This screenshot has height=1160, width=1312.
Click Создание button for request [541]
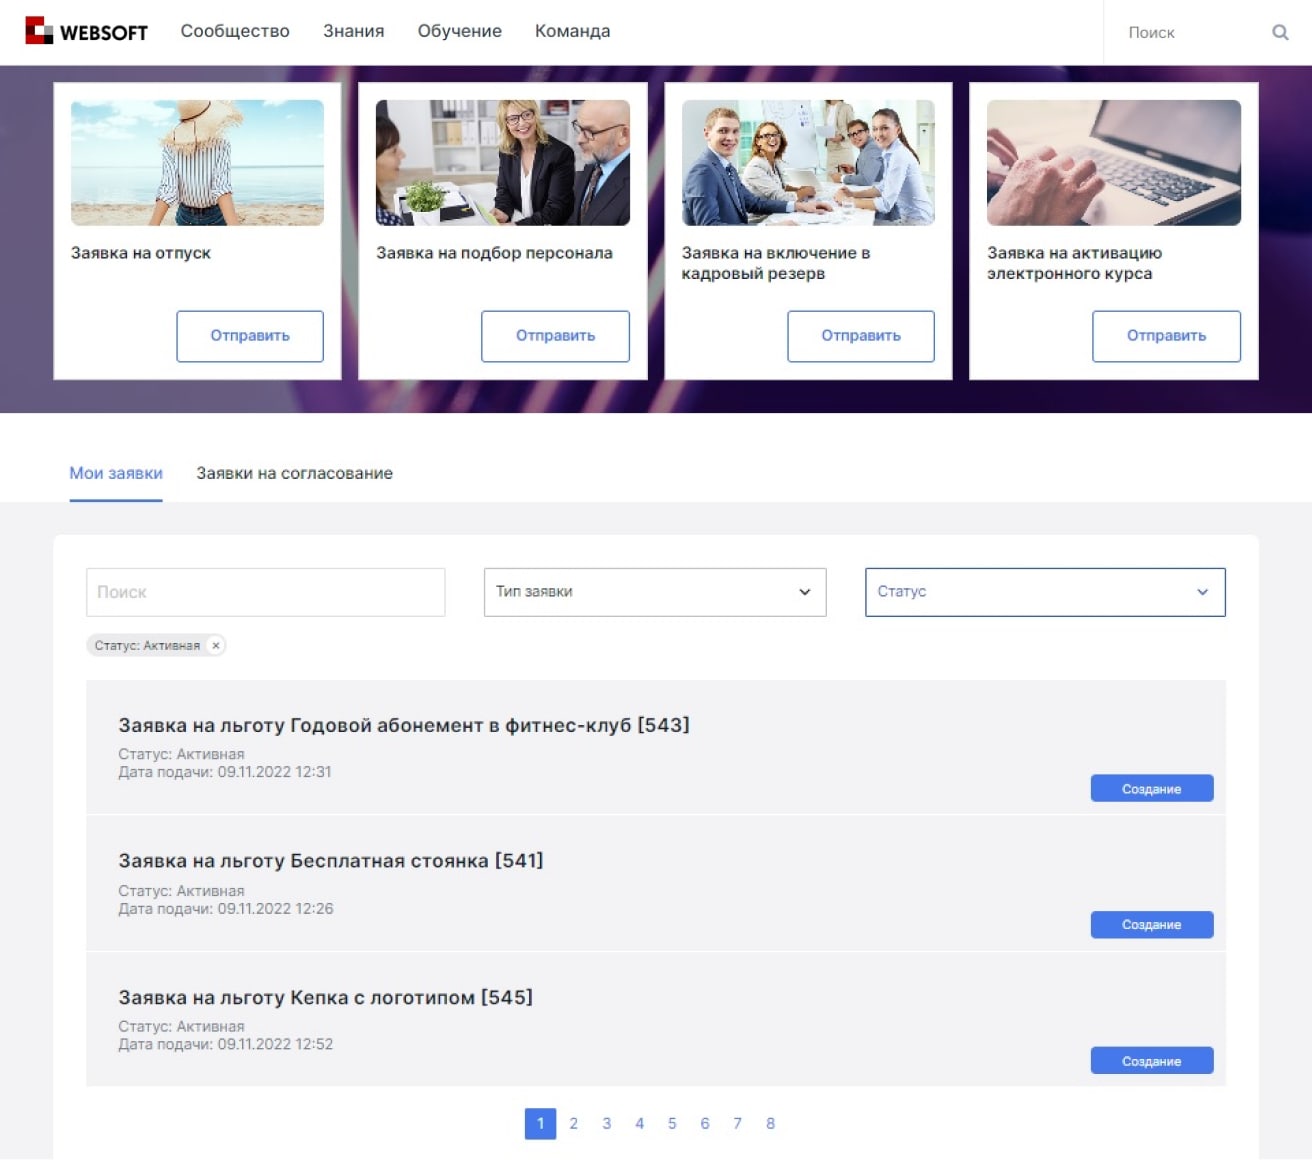pos(1152,925)
